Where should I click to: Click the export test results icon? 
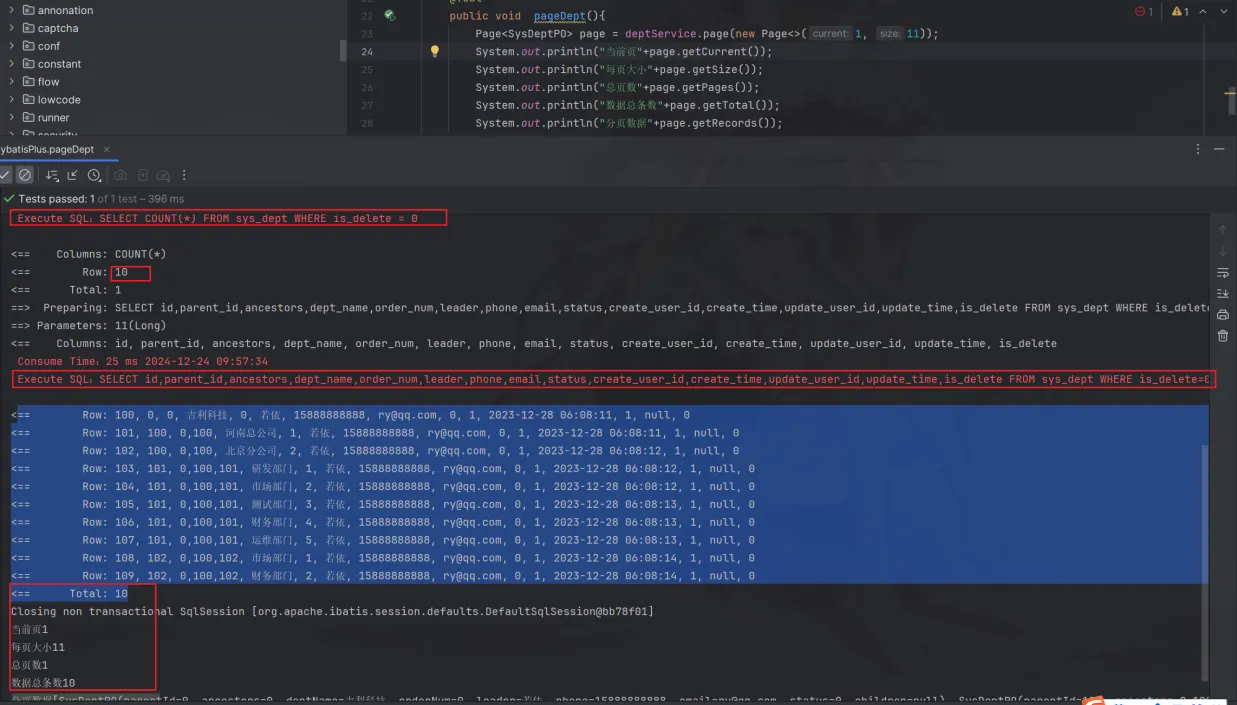[142, 175]
